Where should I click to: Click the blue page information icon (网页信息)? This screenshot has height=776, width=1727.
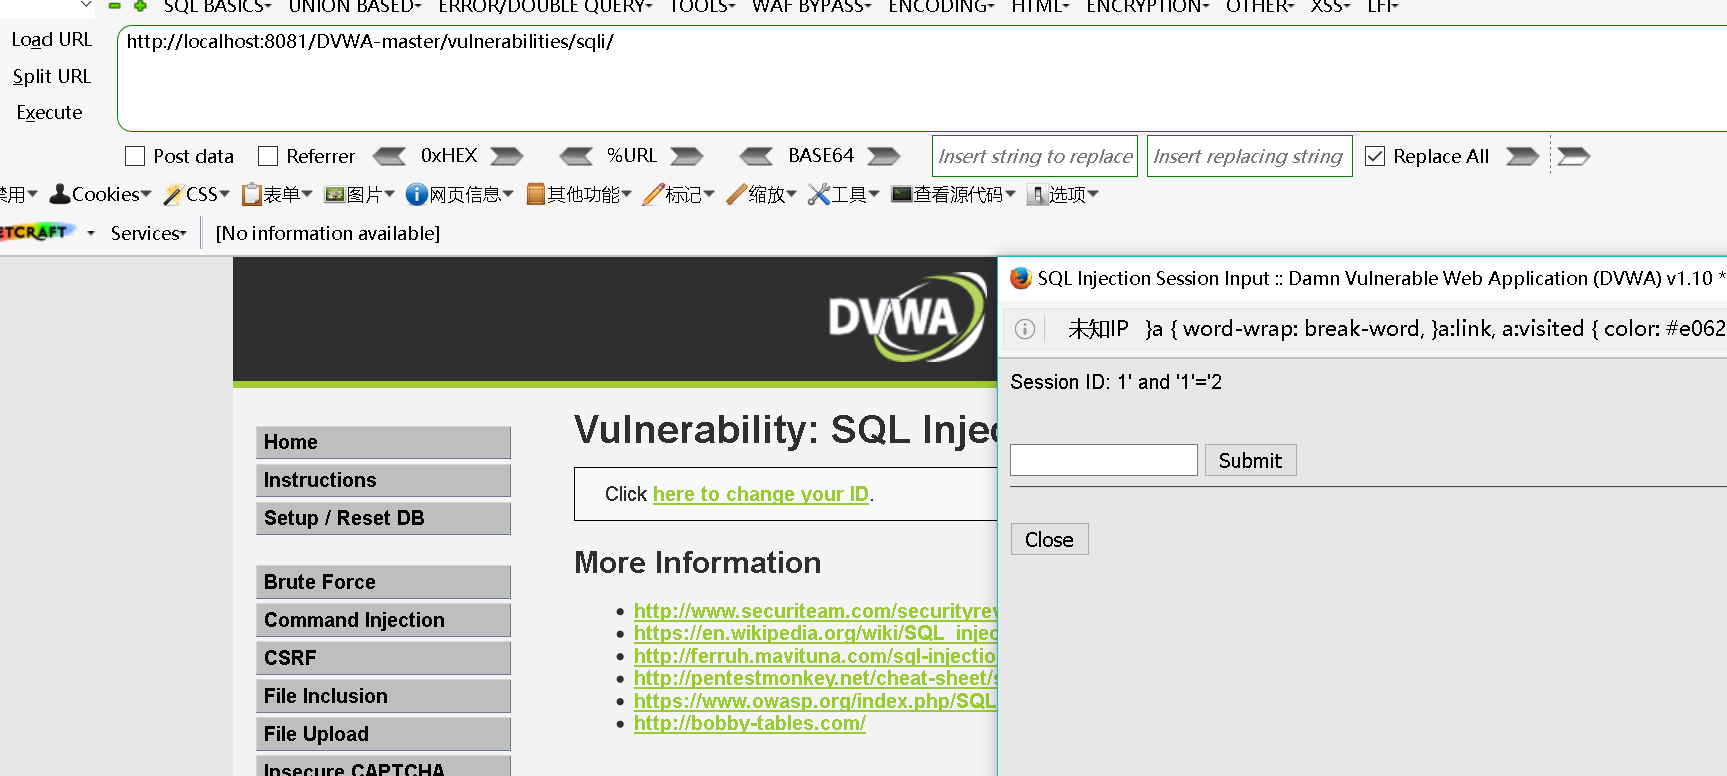tap(417, 194)
